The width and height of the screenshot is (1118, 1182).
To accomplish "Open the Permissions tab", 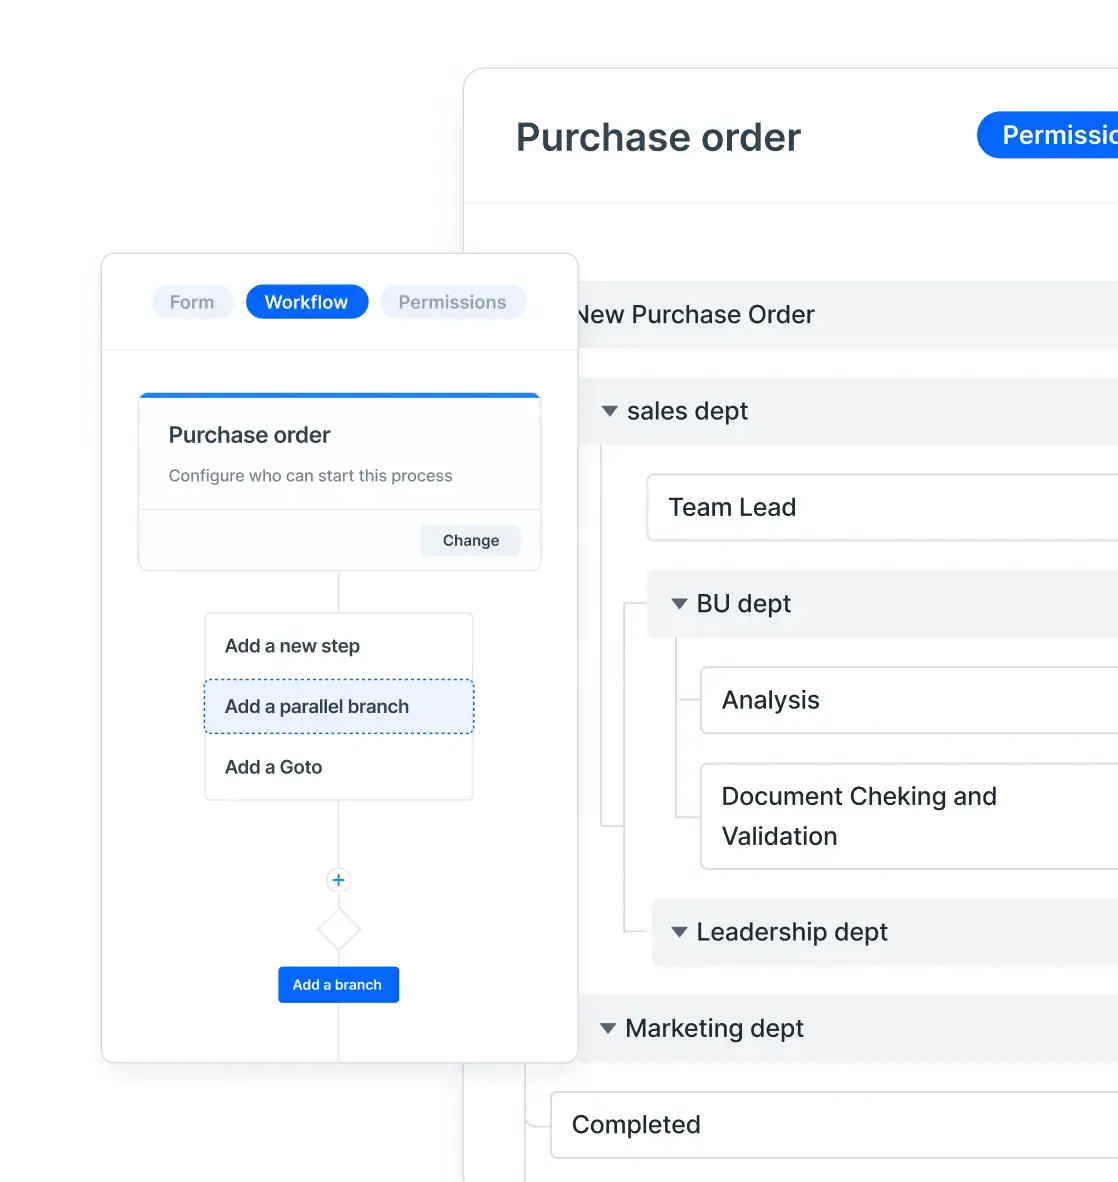I will [x=453, y=301].
